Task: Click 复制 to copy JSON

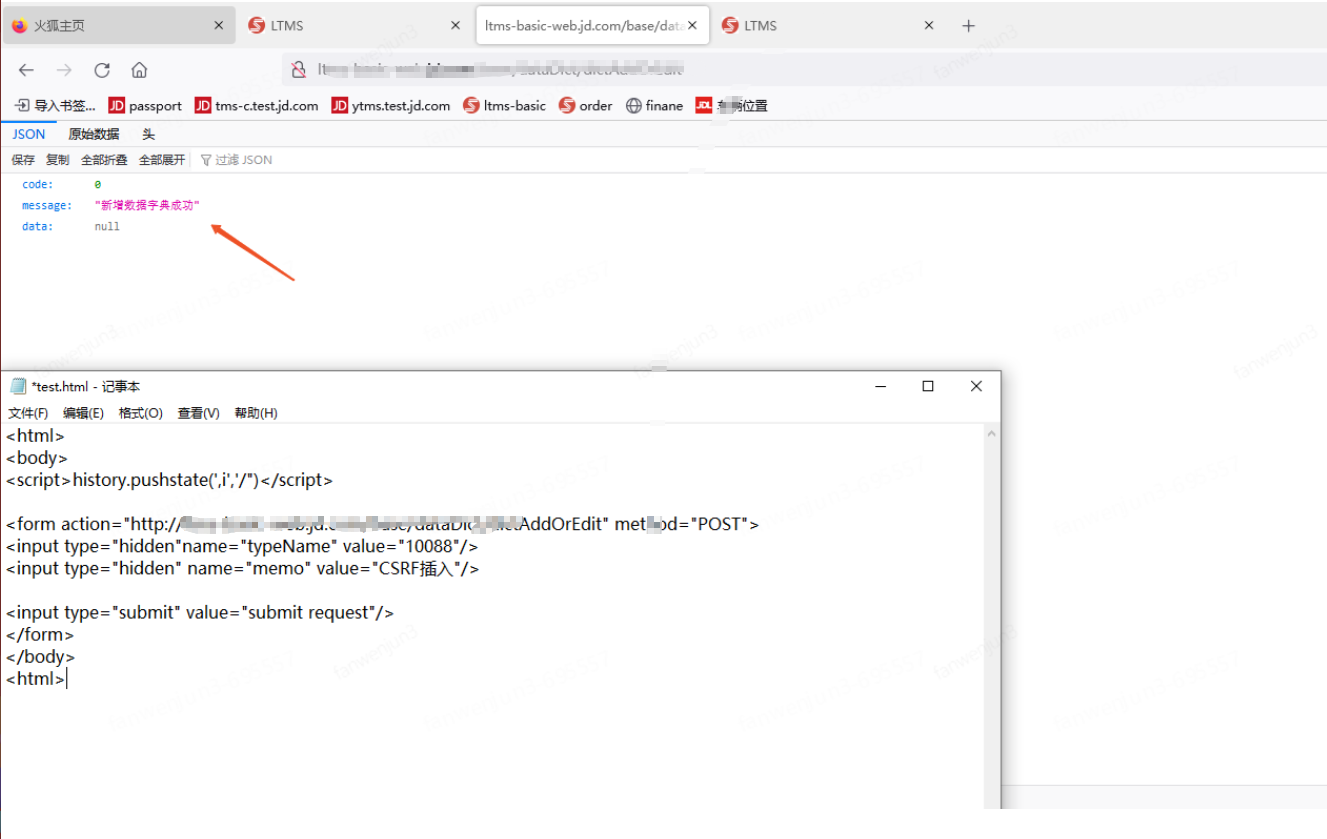Action: (58, 160)
